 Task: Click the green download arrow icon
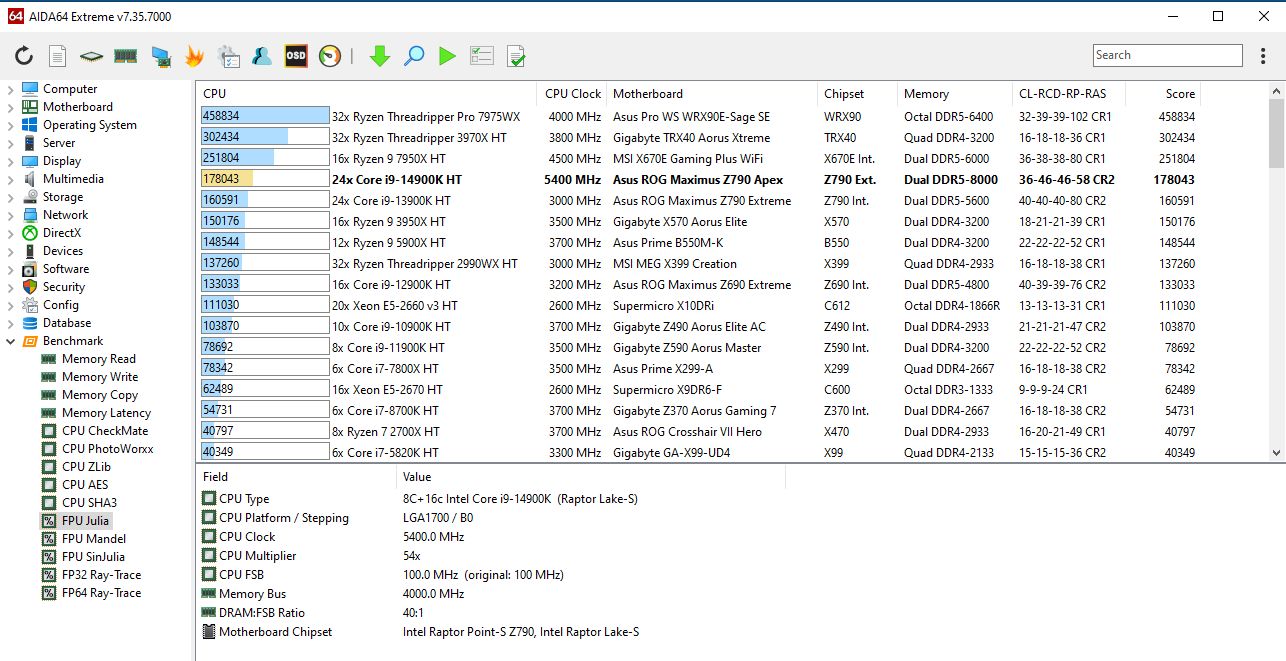click(x=379, y=56)
